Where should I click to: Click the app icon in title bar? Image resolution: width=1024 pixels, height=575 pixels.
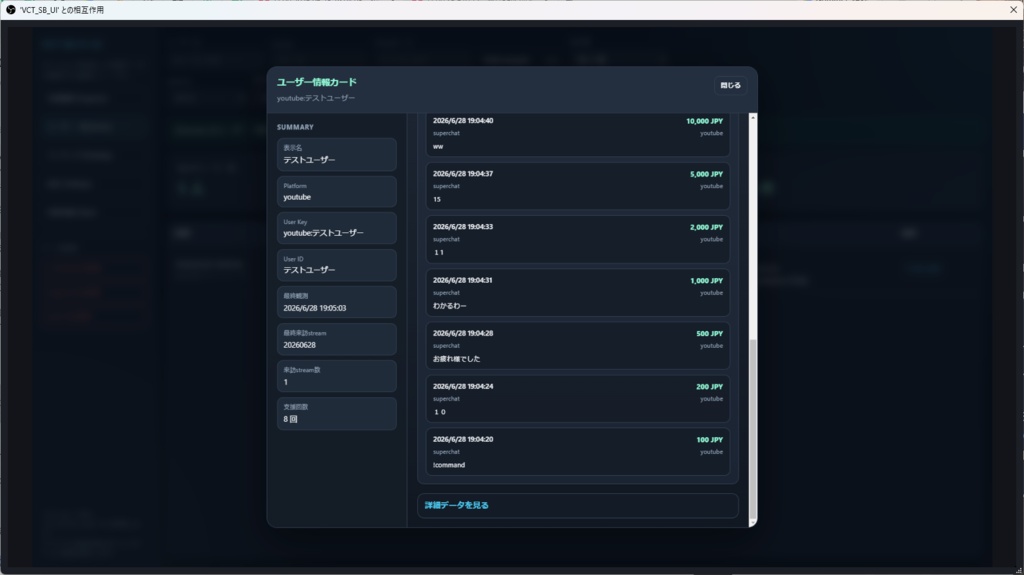tap(10, 10)
